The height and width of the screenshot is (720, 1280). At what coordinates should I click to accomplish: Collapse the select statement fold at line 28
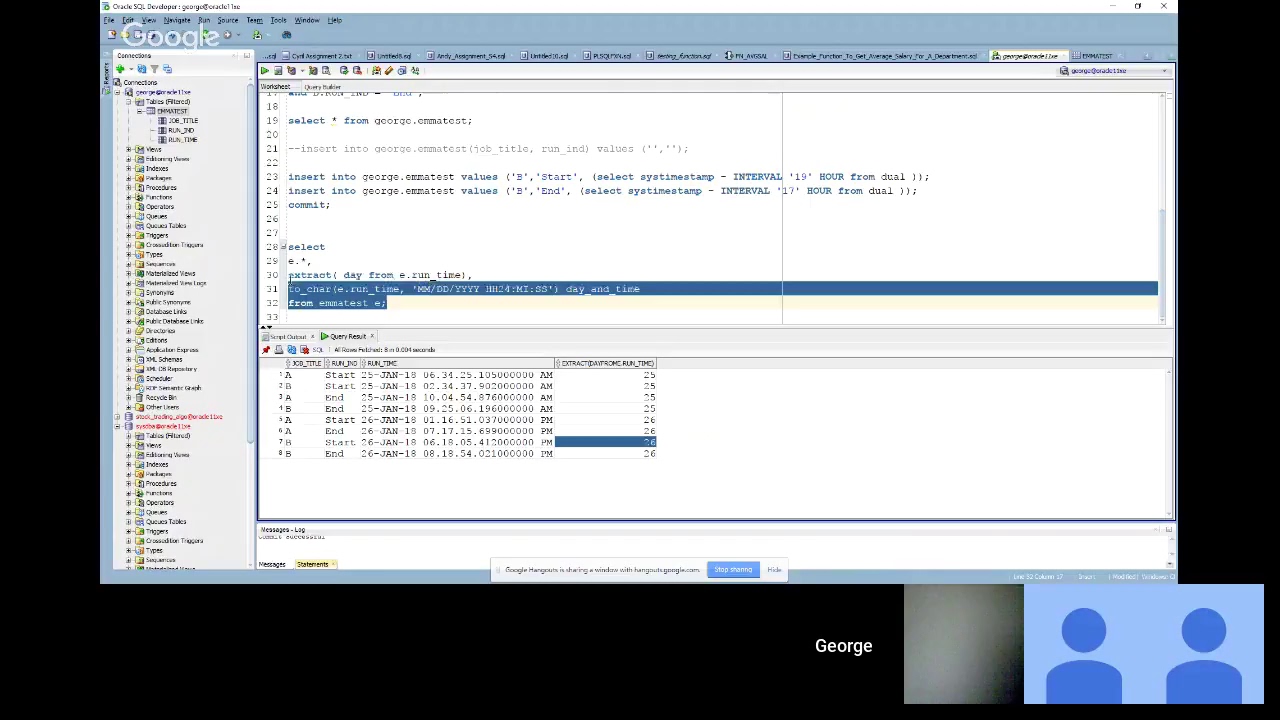tap(283, 247)
